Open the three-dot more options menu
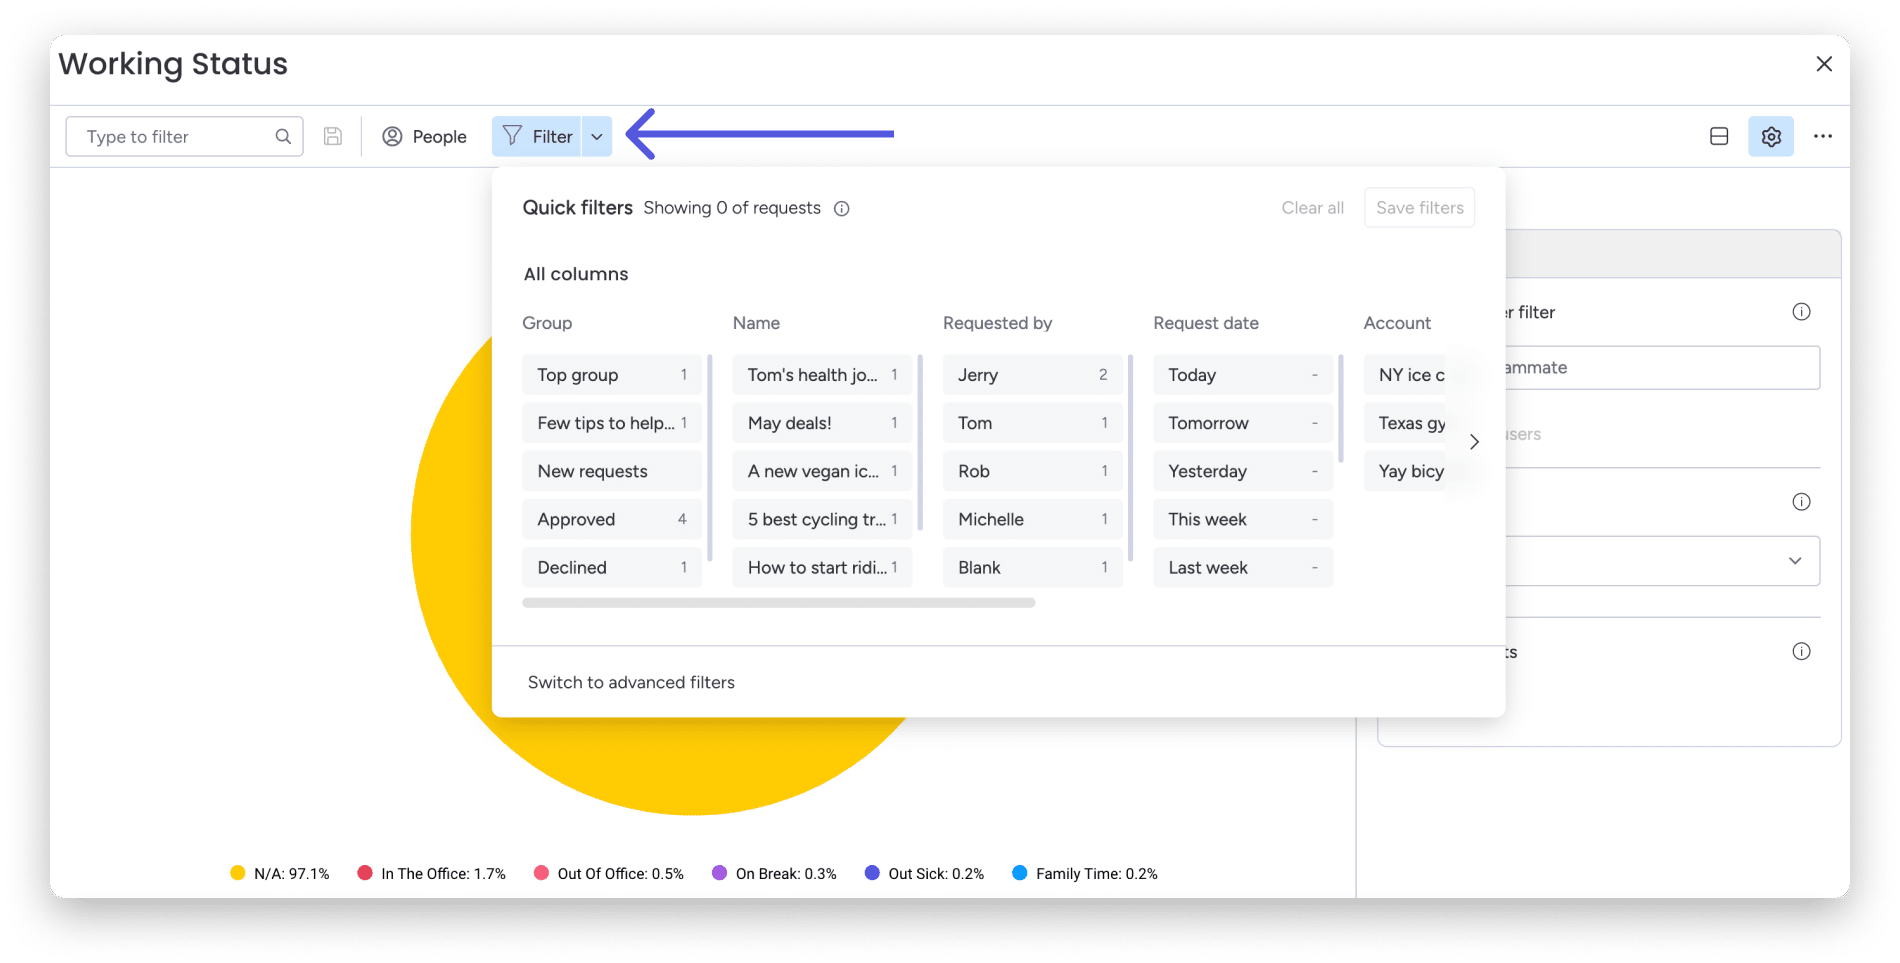This screenshot has width=1900, height=963. 1823,136
